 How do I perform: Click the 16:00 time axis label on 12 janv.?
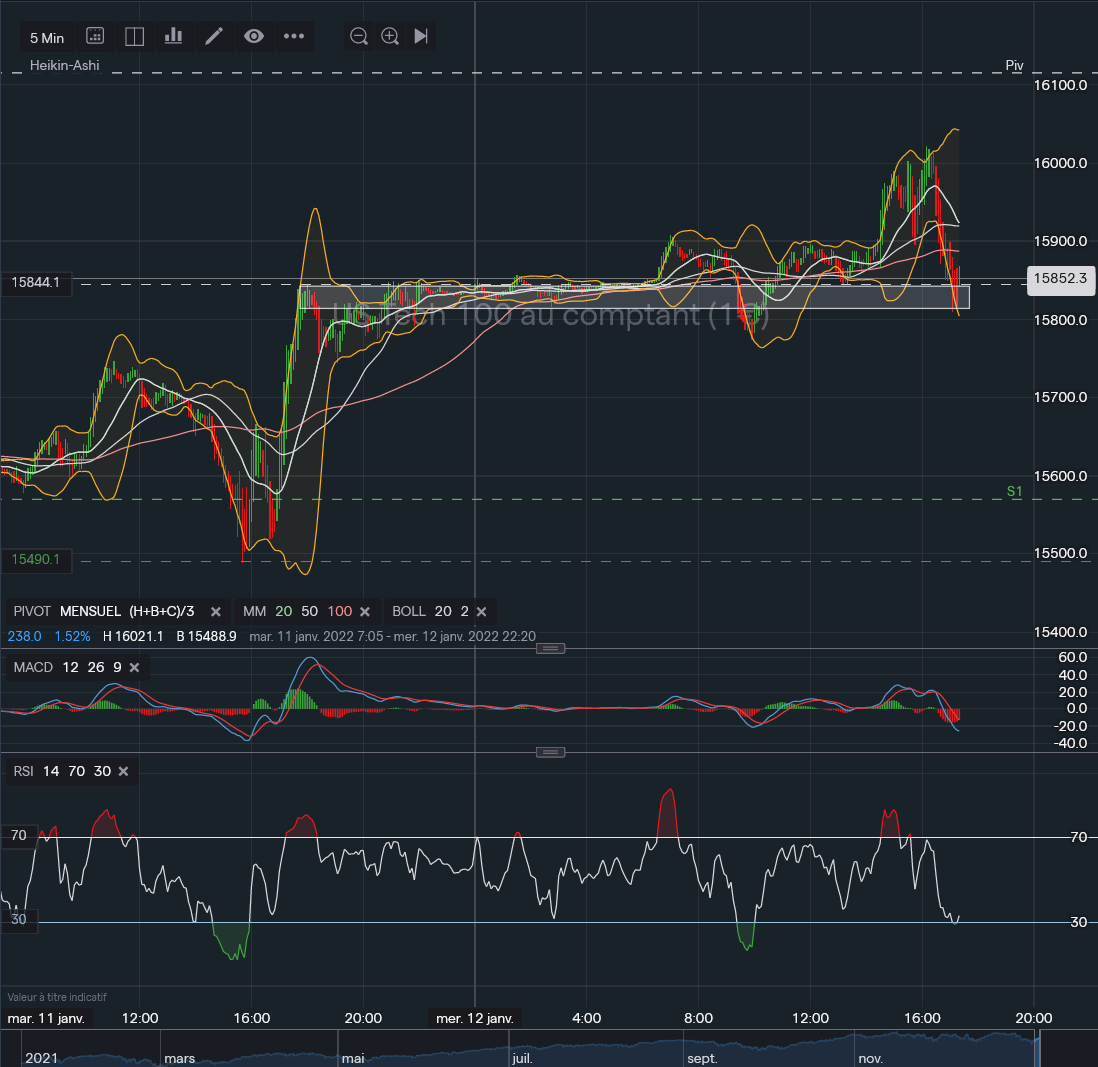[x=922, y=1019]
